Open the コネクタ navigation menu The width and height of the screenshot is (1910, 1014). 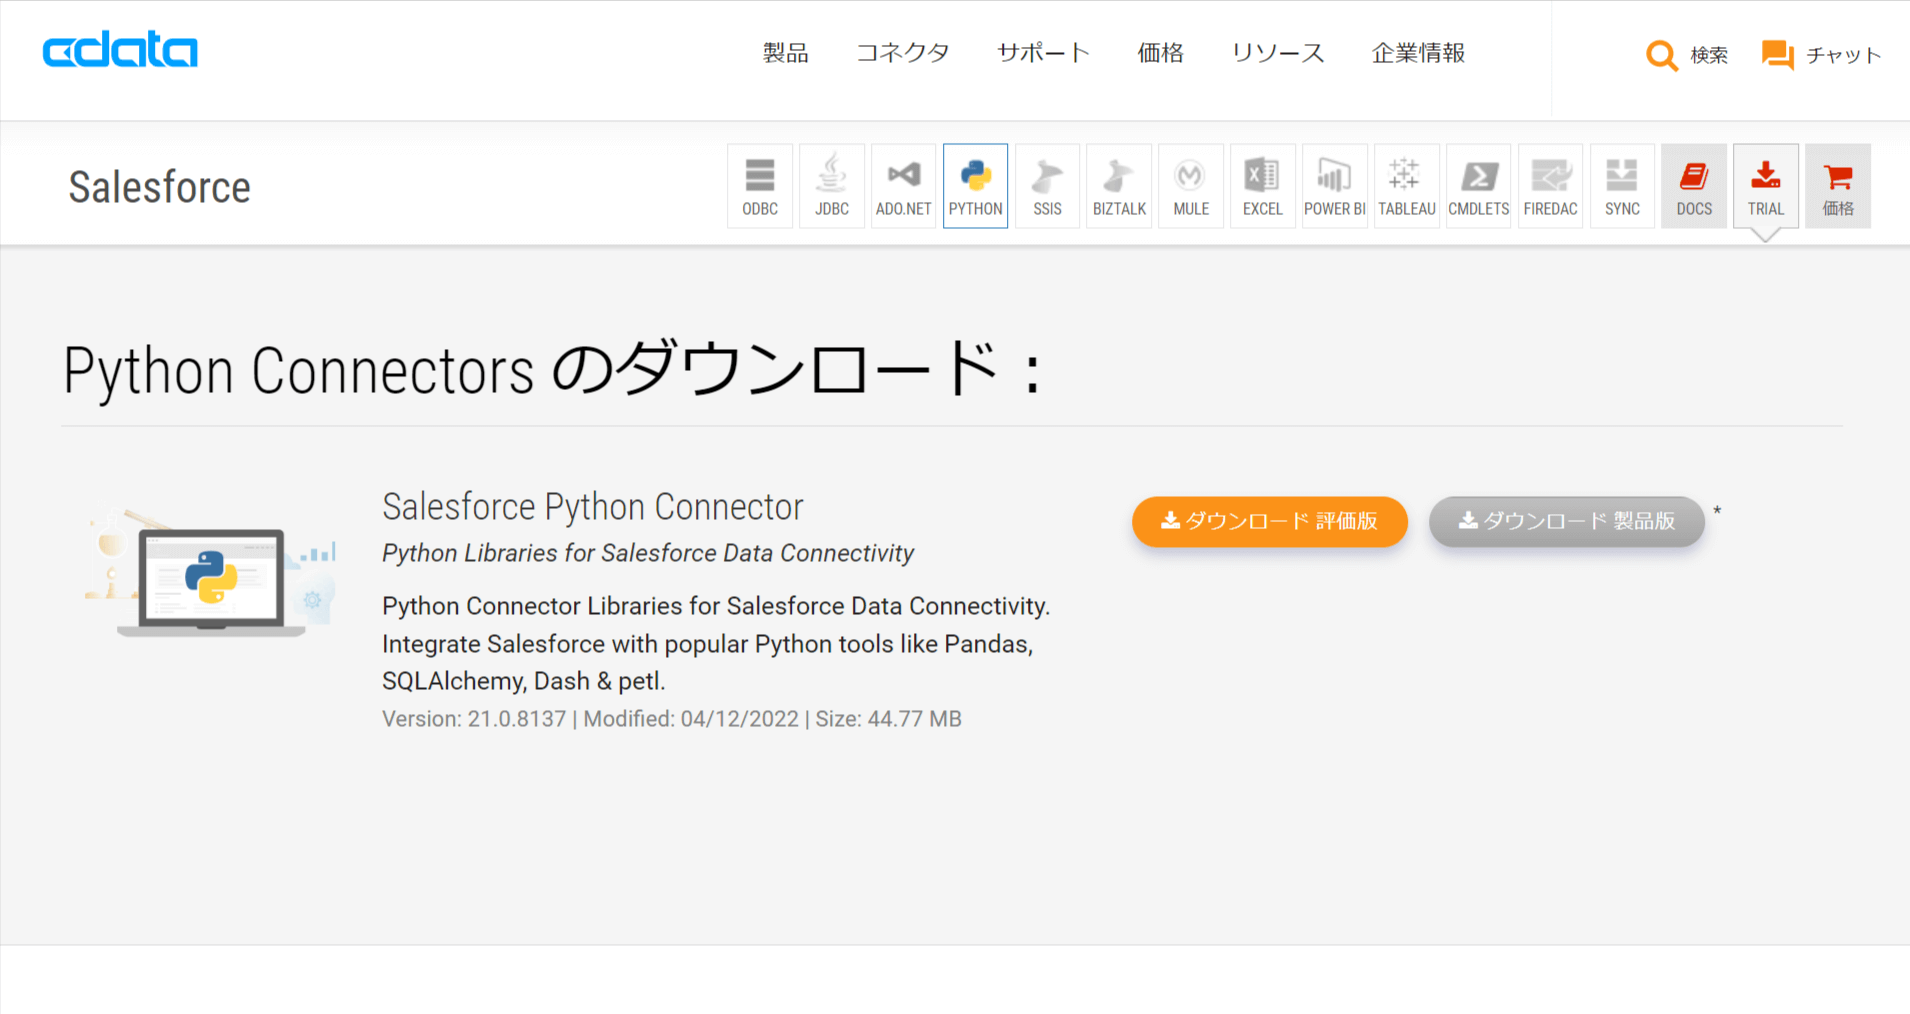[902, 53]
